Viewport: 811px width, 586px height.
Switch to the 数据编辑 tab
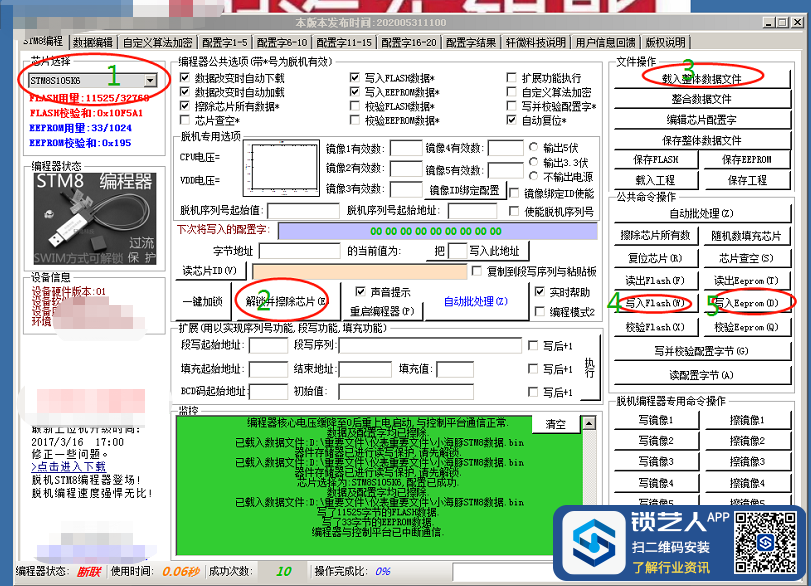[93, 43]
